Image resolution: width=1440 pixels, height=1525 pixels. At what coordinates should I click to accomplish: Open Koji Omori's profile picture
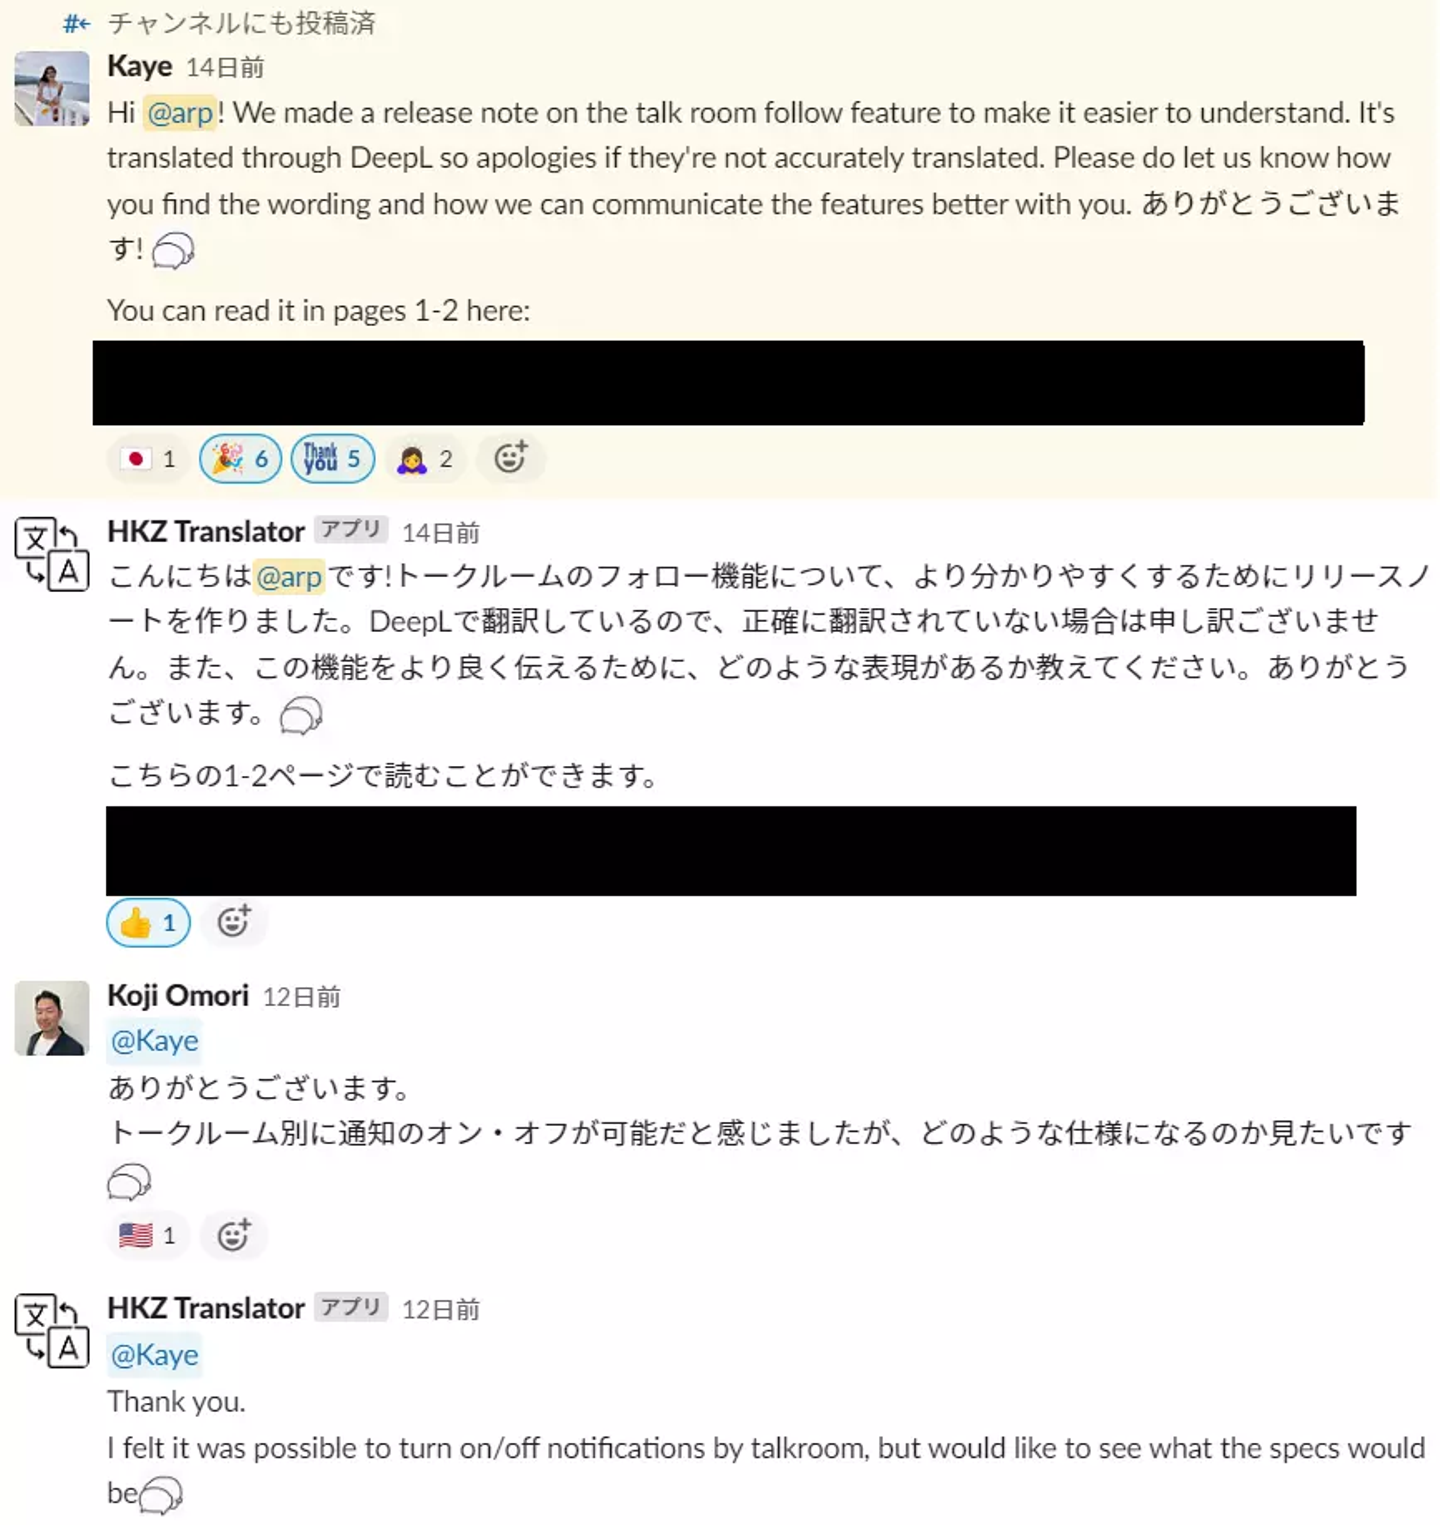52,1018
